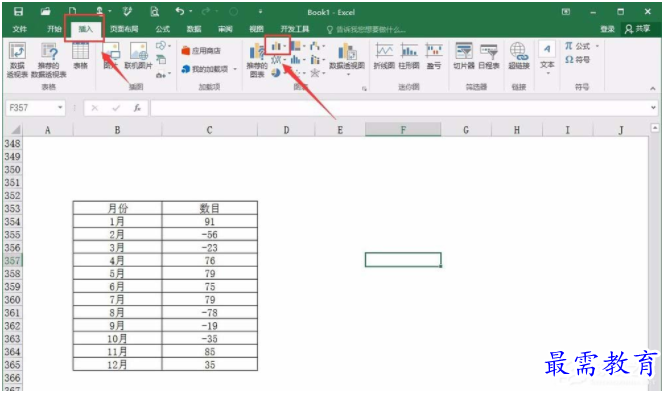Viewport: 666px width, 395px height.
Task: Insert a Column sparkline (柱形图)
Action: 409,56
